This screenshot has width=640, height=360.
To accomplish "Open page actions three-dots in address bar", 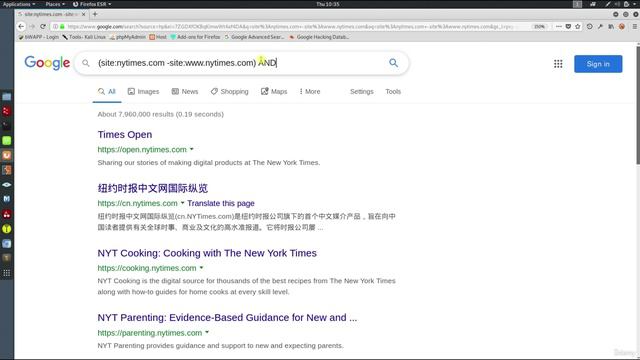I will 558,27.
